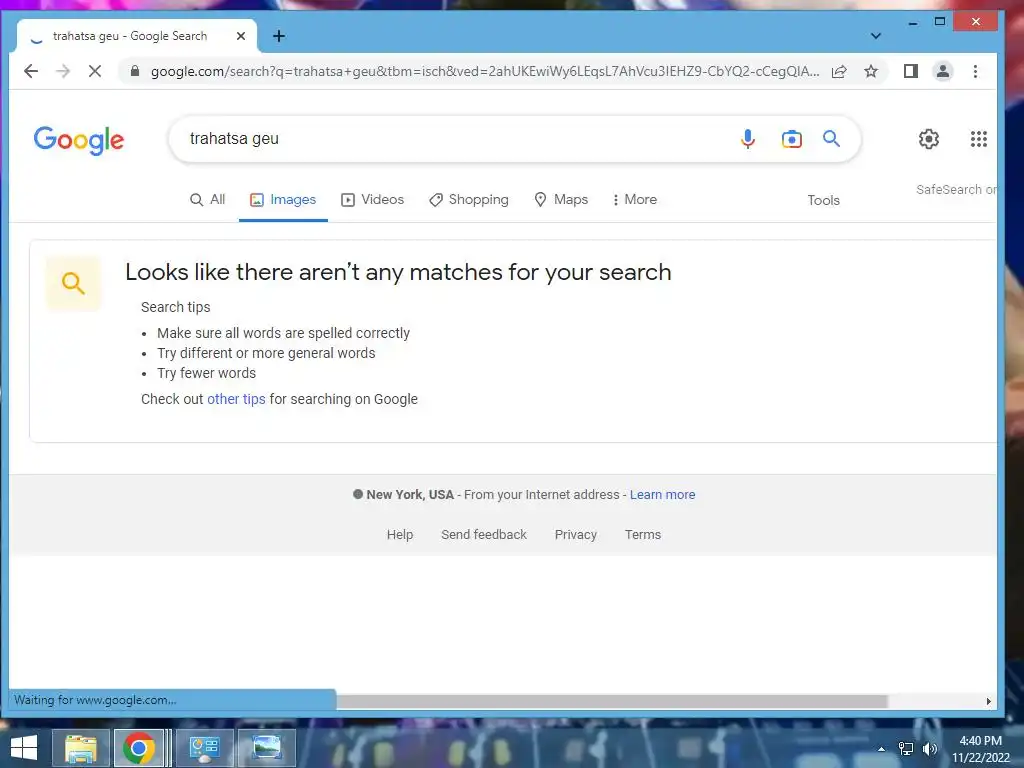
Task: Open the 'other tips' link
Action: [x=236, y=399]
